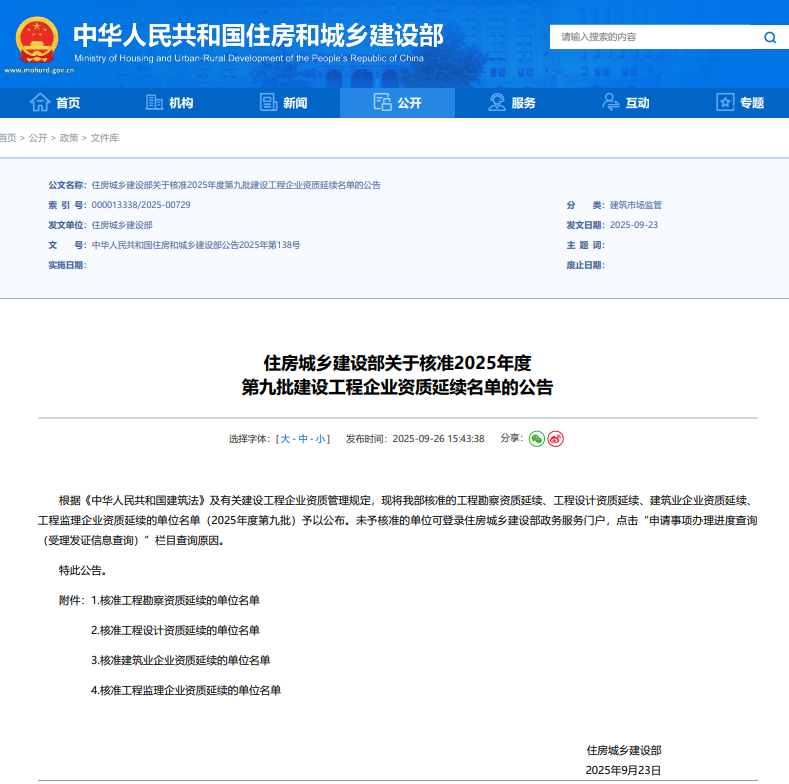Click the national emblem logo
Image resolution: width=789 pixels, height=784 pixels.
click(x=36, y=39)
